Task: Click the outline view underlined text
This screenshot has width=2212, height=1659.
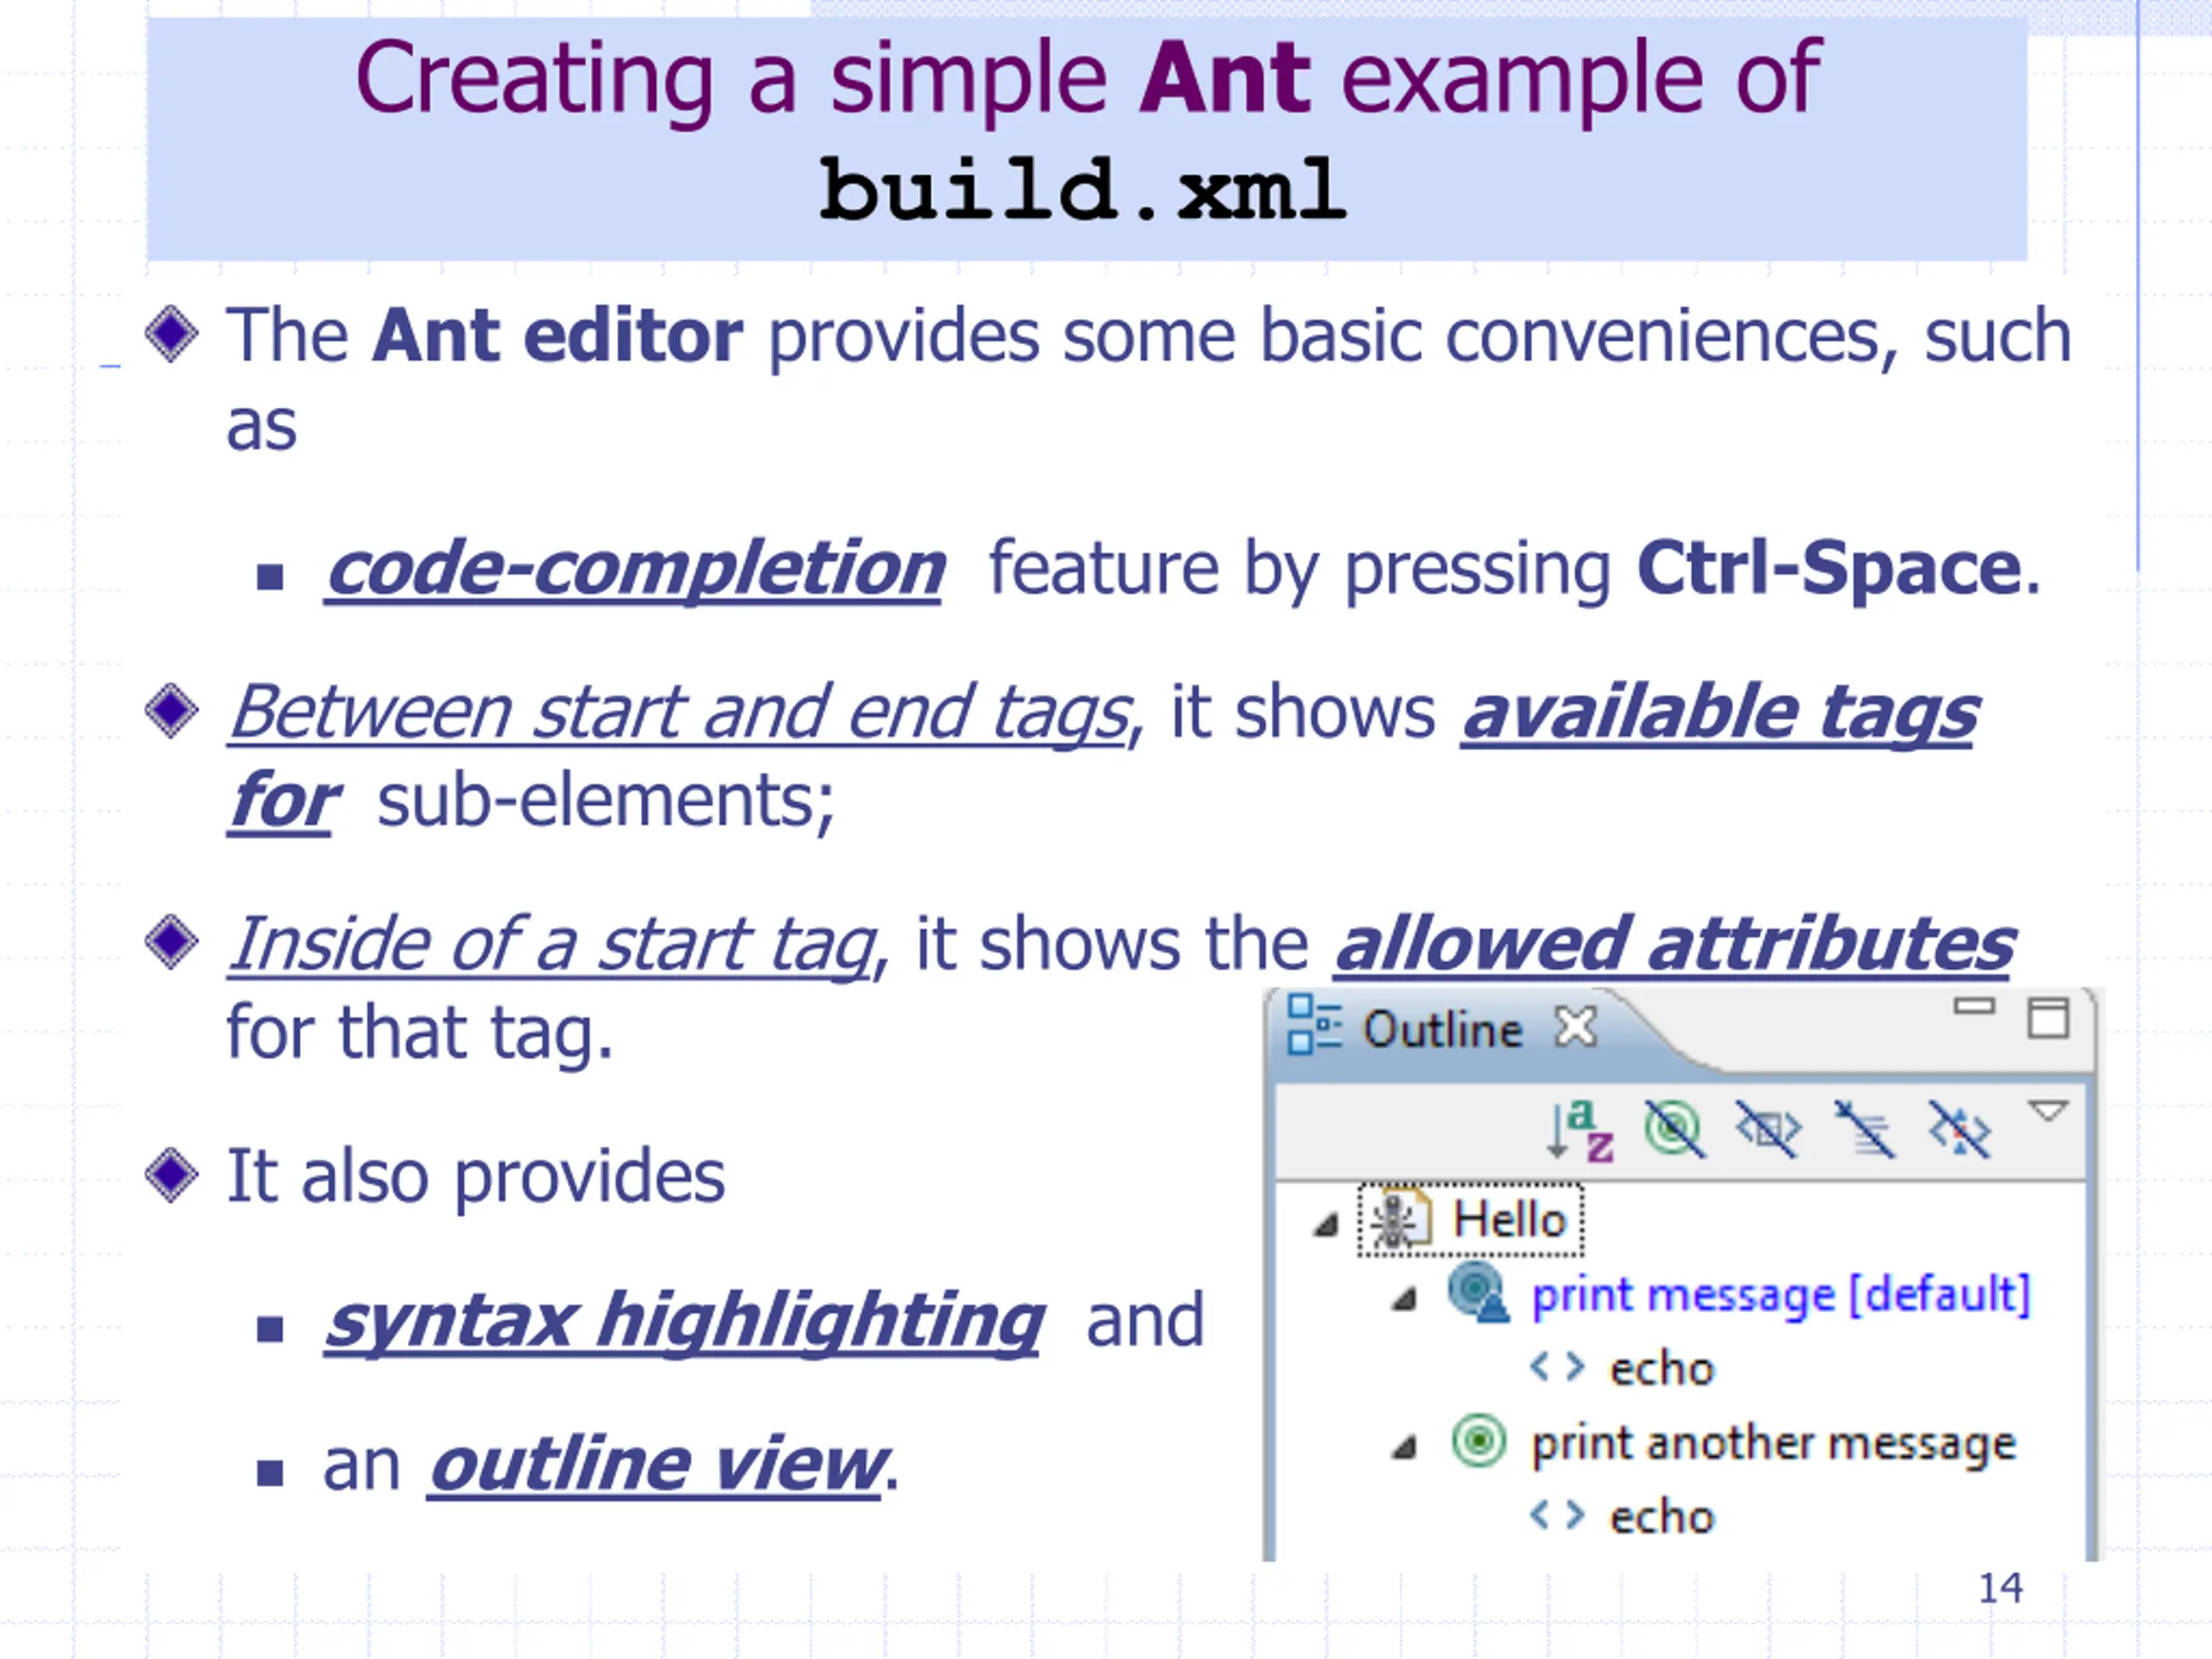Action: click(x=658, y=1465)
